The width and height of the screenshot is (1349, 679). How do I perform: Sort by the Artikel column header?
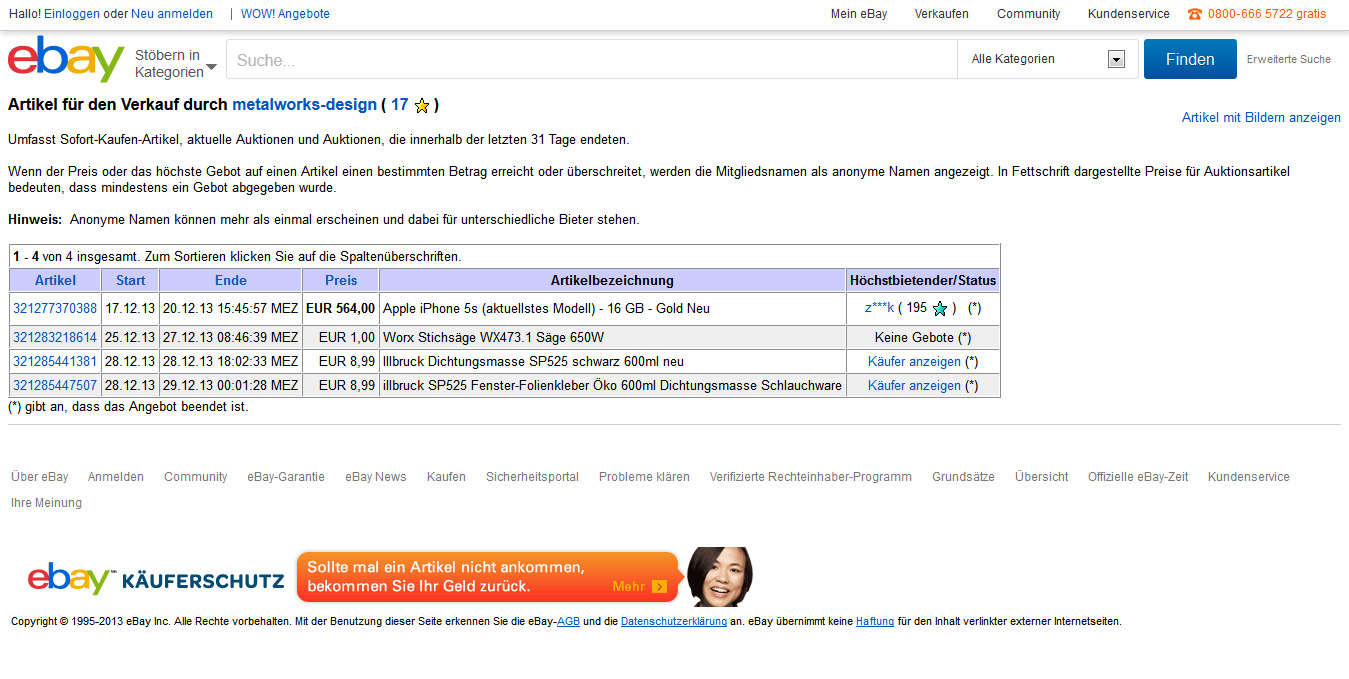pos(55,280)
